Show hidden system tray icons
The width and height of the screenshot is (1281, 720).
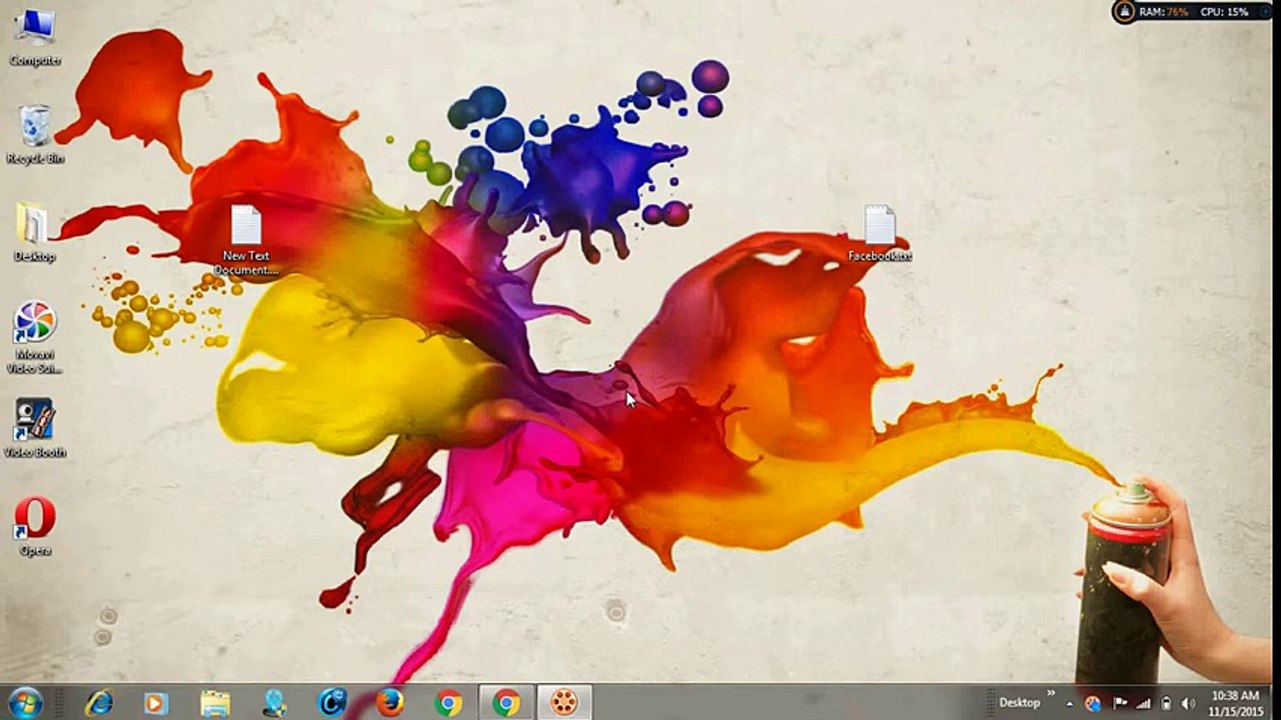click(x=1070, y=703)
